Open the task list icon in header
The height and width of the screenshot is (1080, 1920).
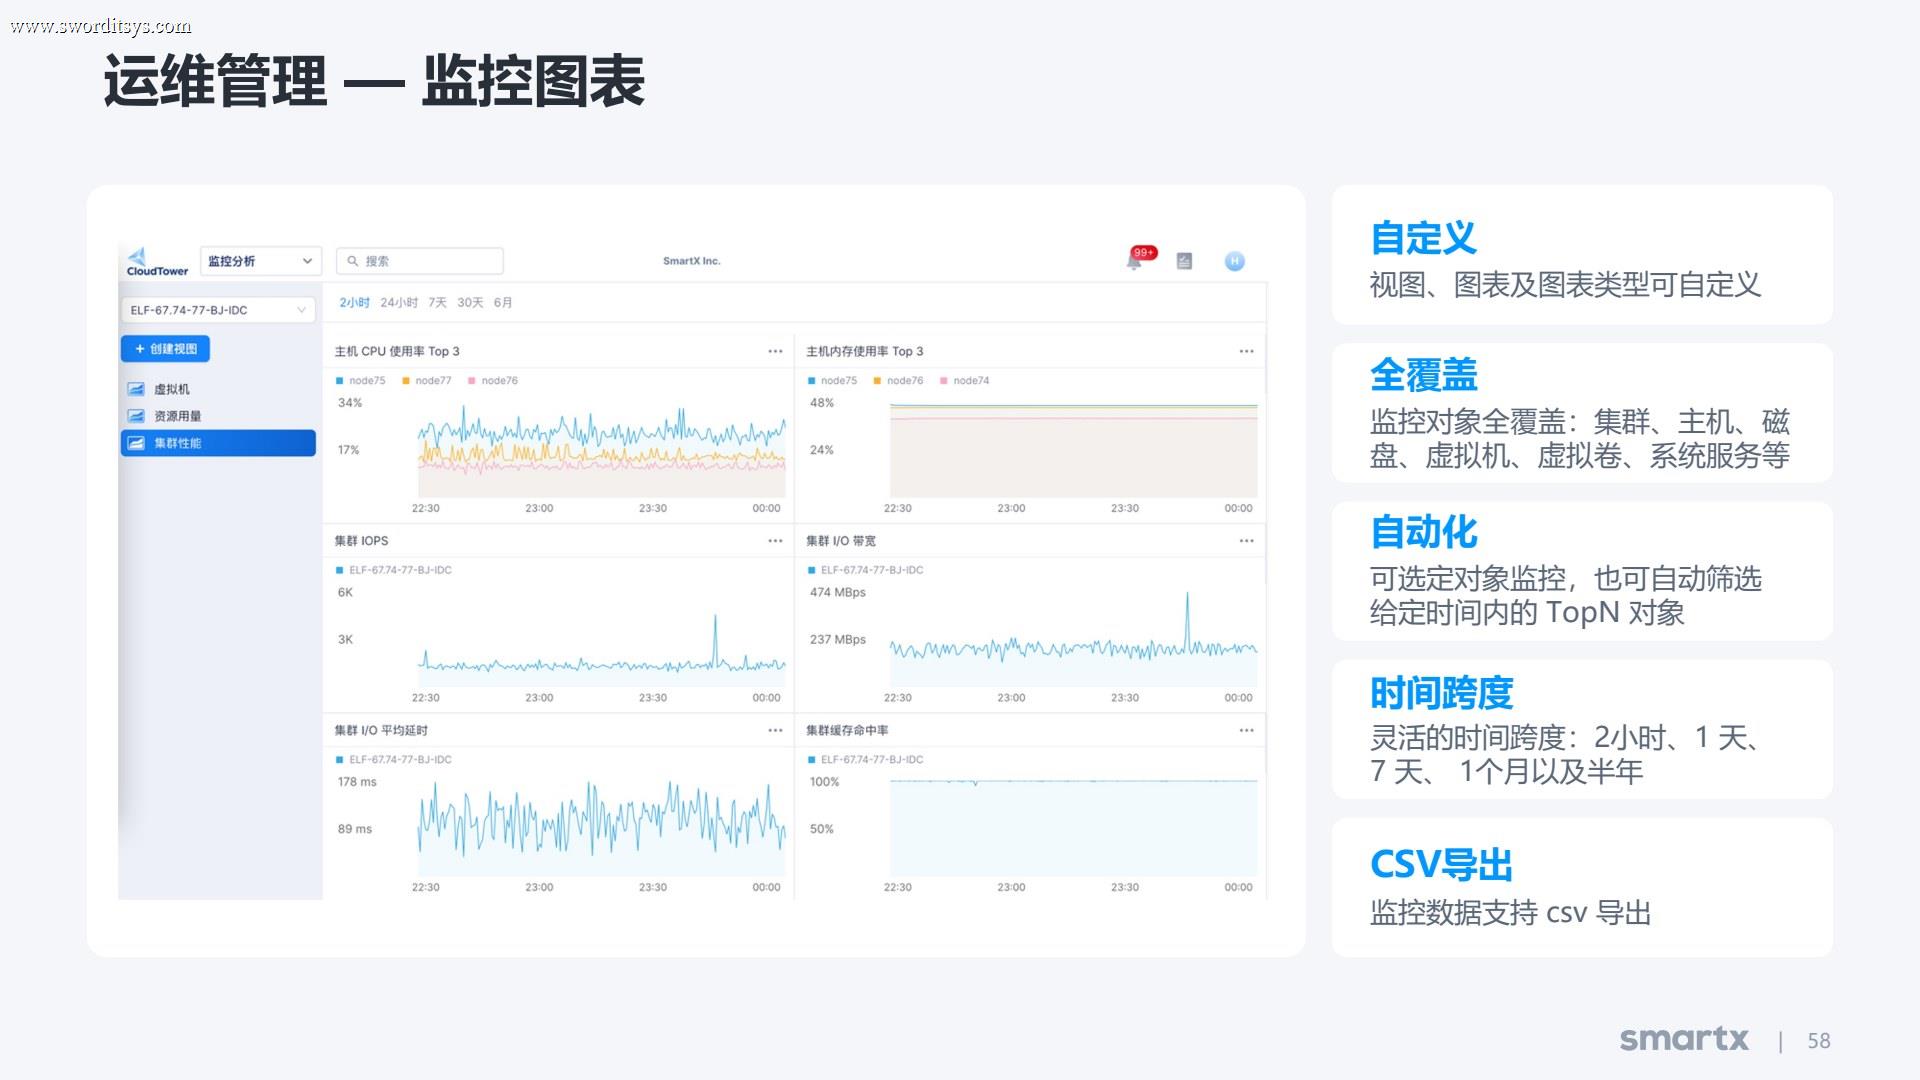tap(1184, 261)
